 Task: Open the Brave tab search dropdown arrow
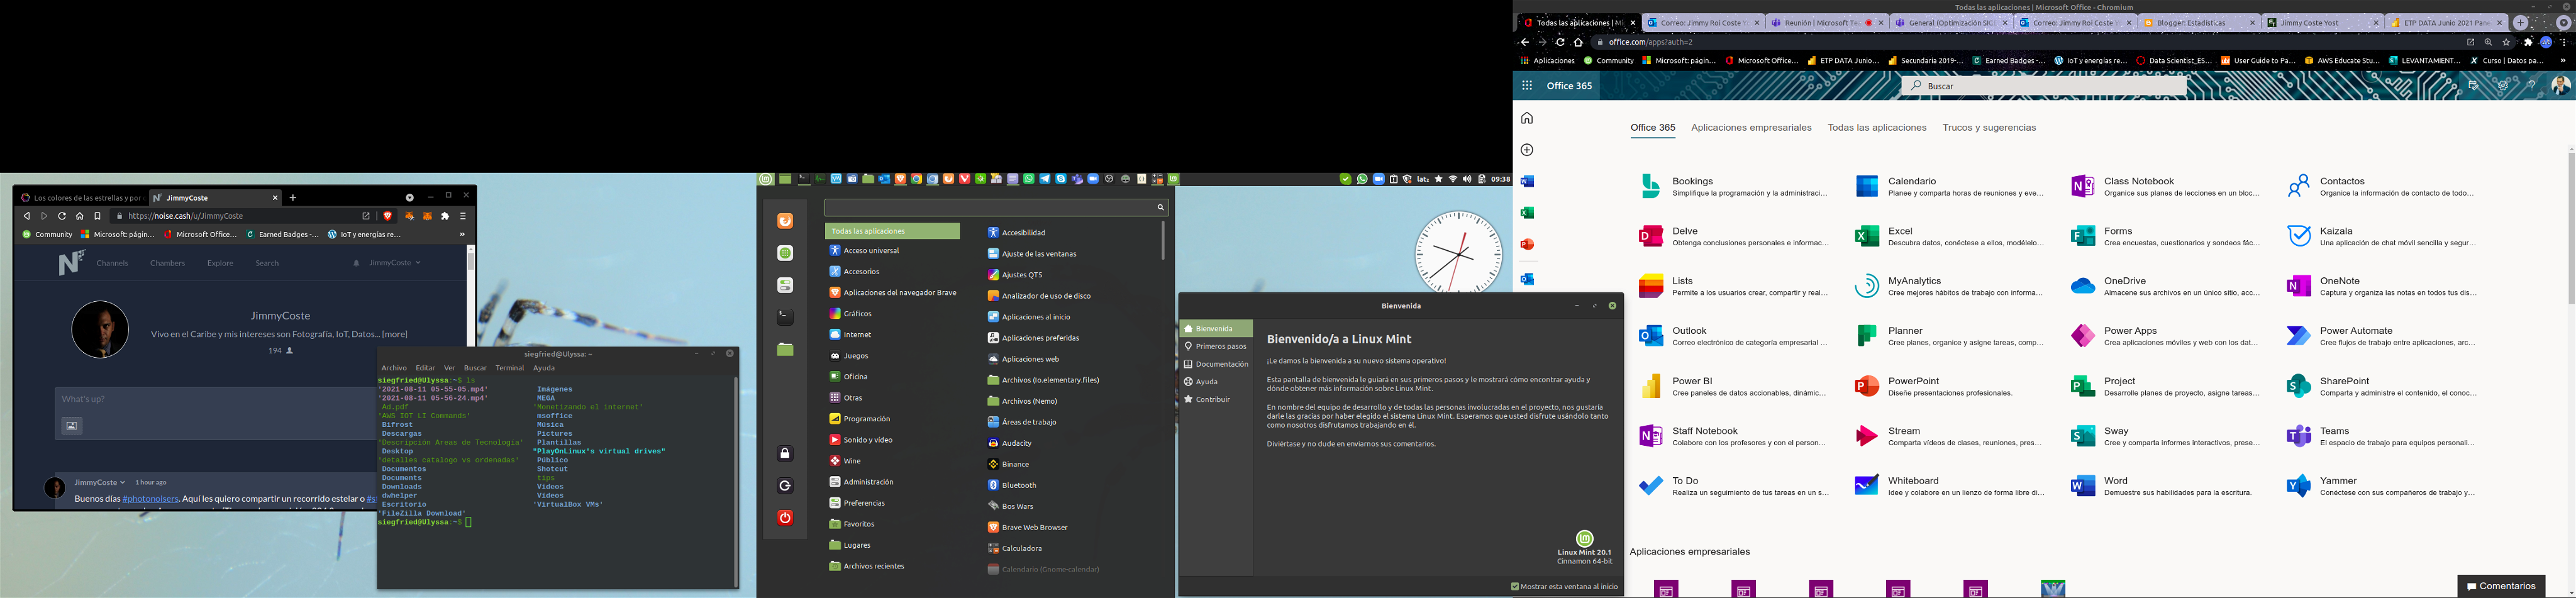[x=410, y=197]
